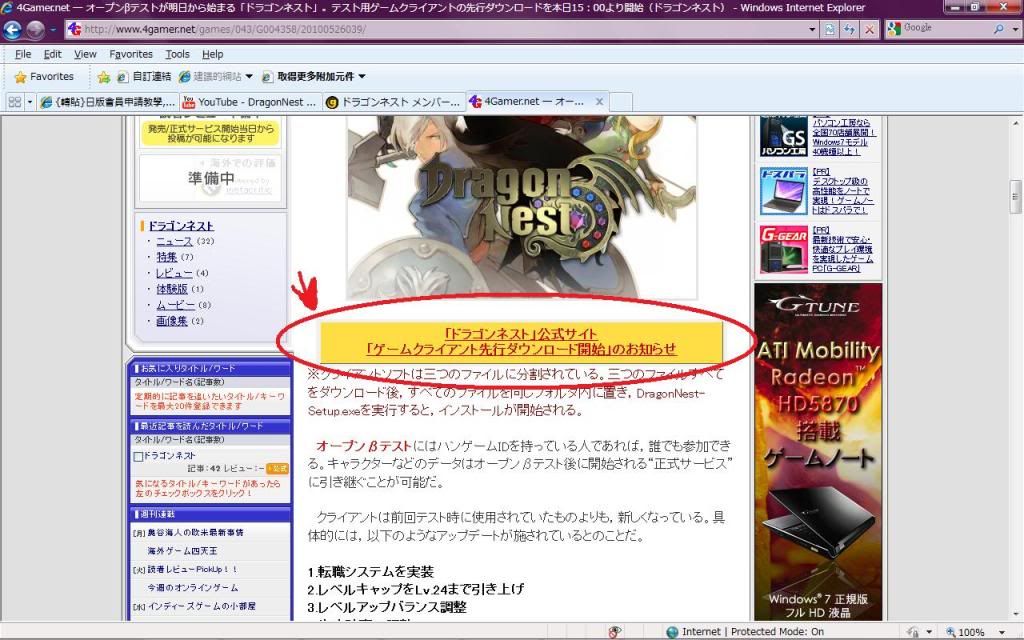Open the File menu

tap(23, 54)
